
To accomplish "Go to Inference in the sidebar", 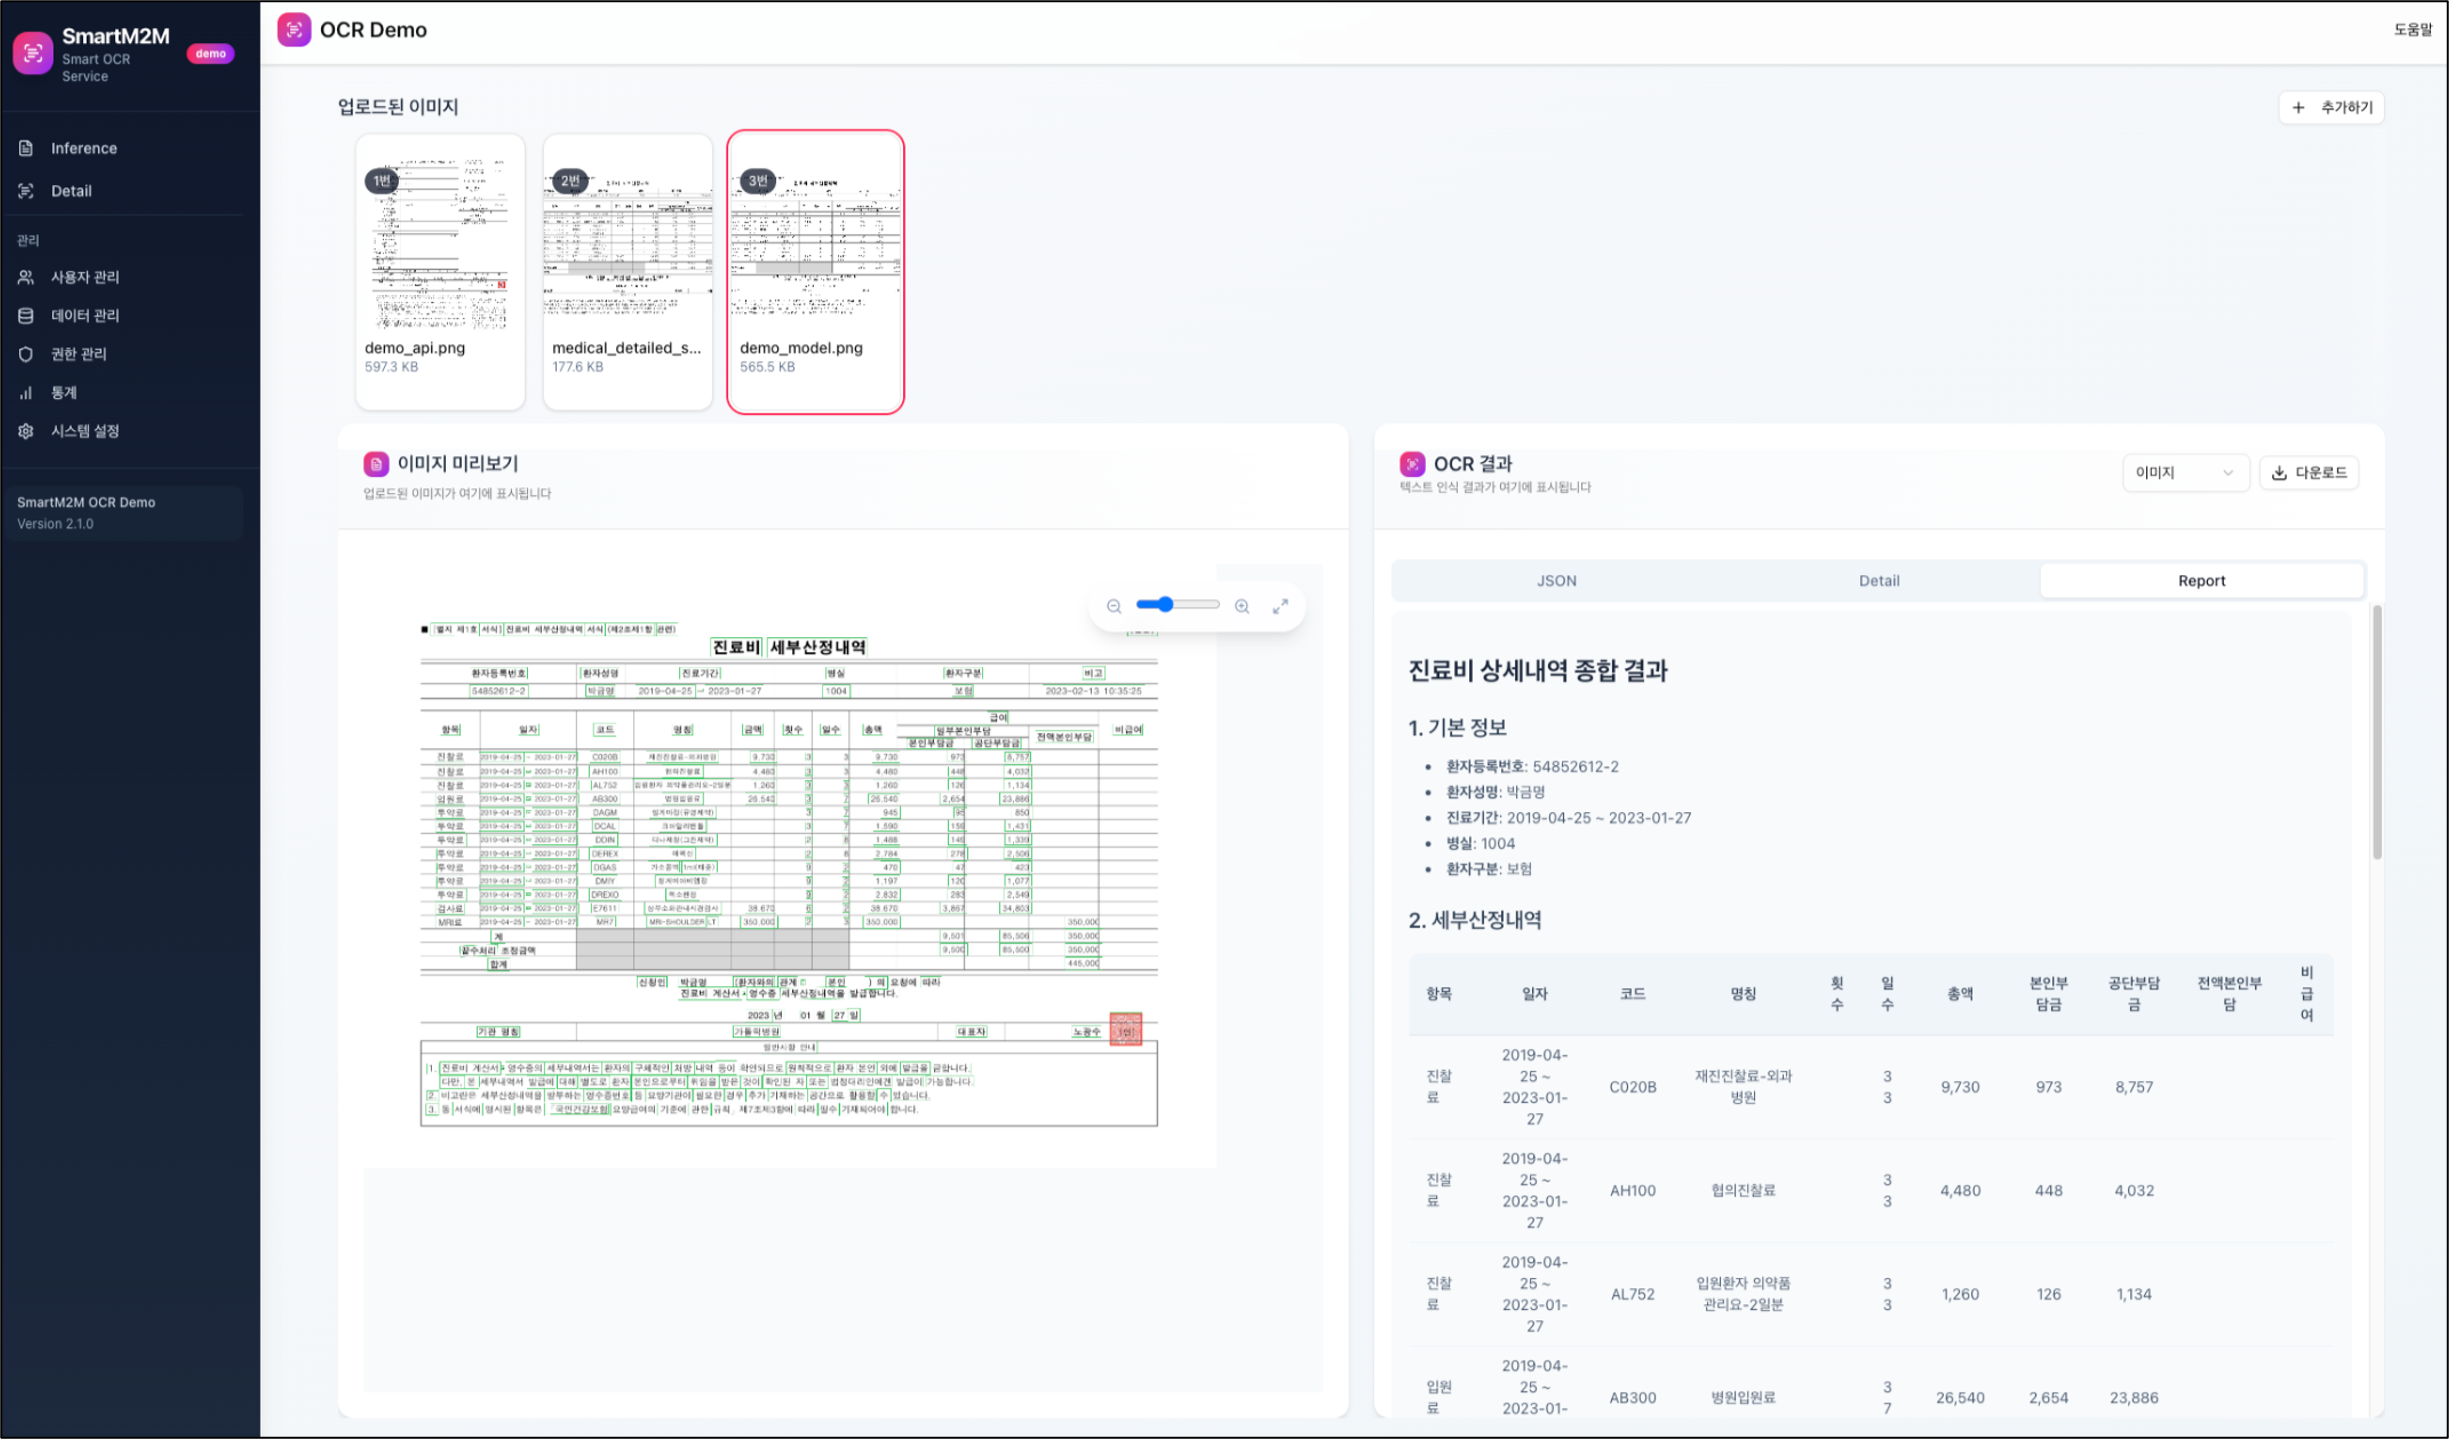I will pos(84,148).
